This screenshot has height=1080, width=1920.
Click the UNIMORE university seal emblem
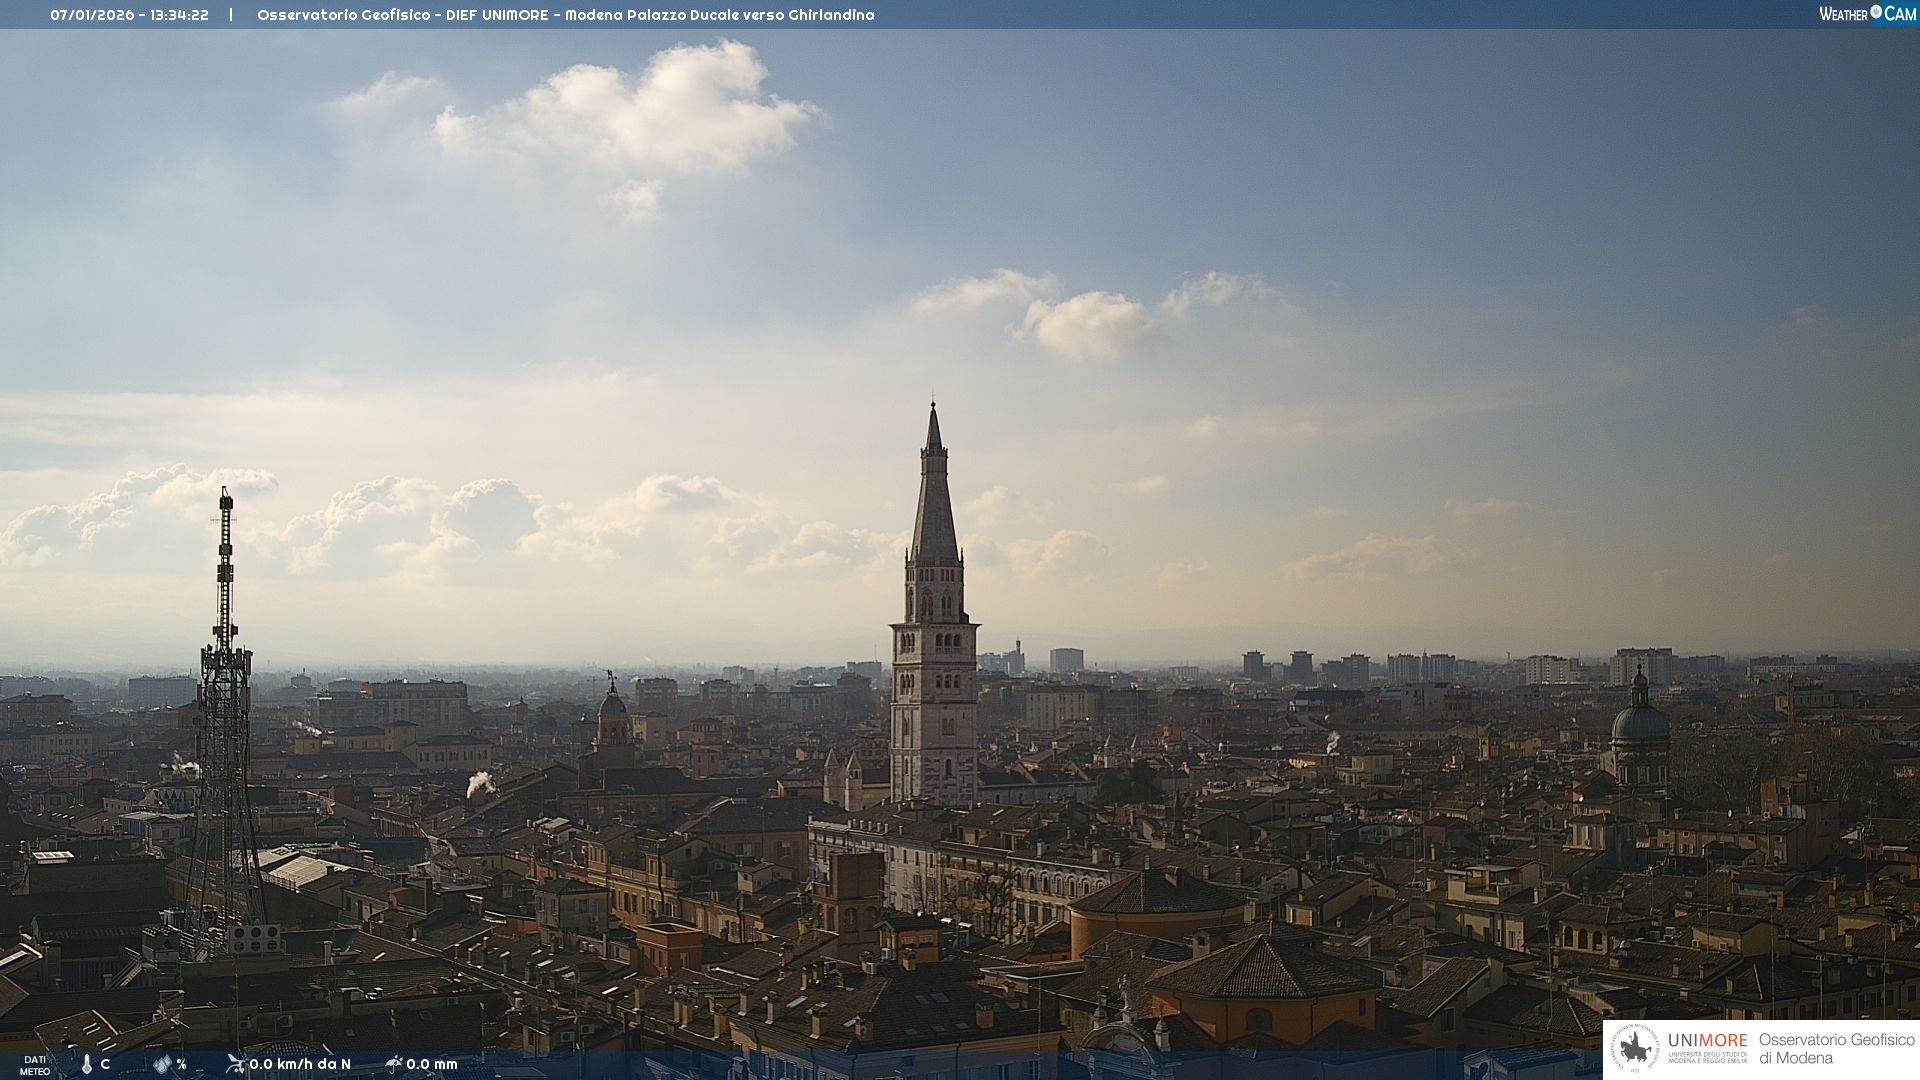point(1636,1048)
